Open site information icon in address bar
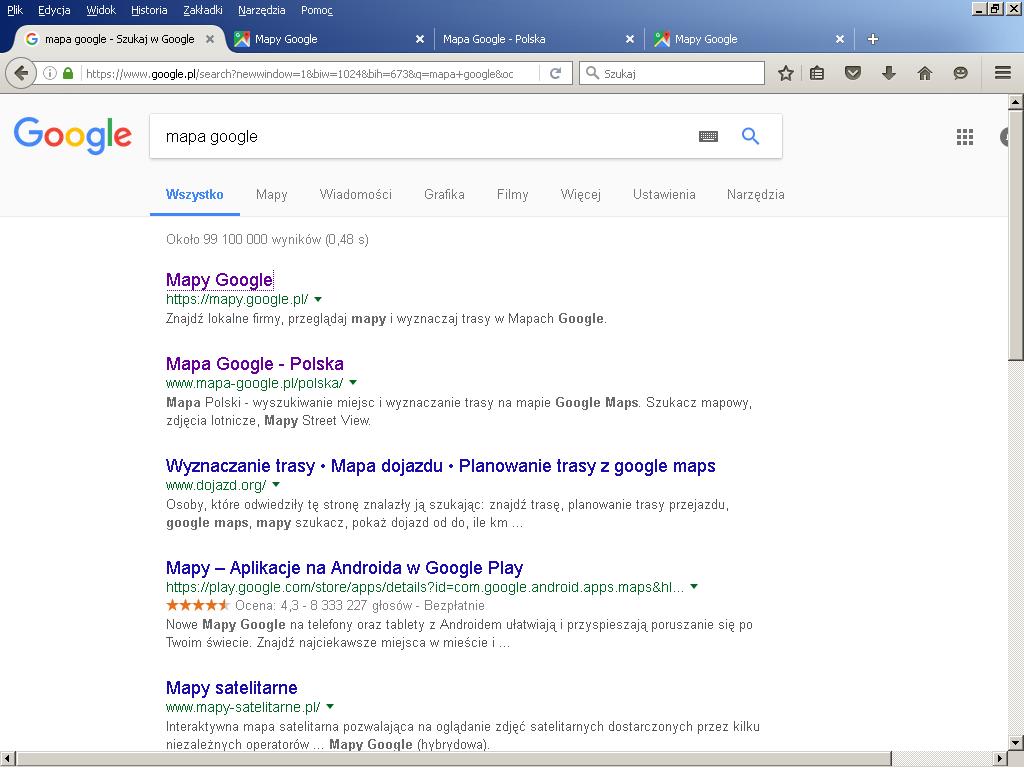The image size is (1024, 768). coord(50,73)
